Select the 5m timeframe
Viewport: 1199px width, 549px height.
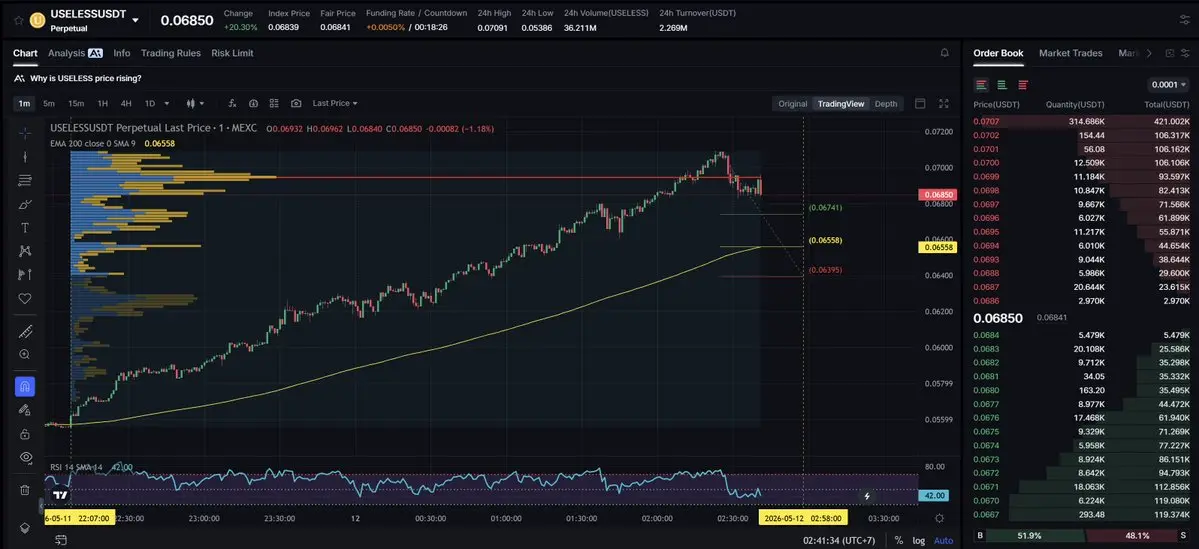(49, 103)
